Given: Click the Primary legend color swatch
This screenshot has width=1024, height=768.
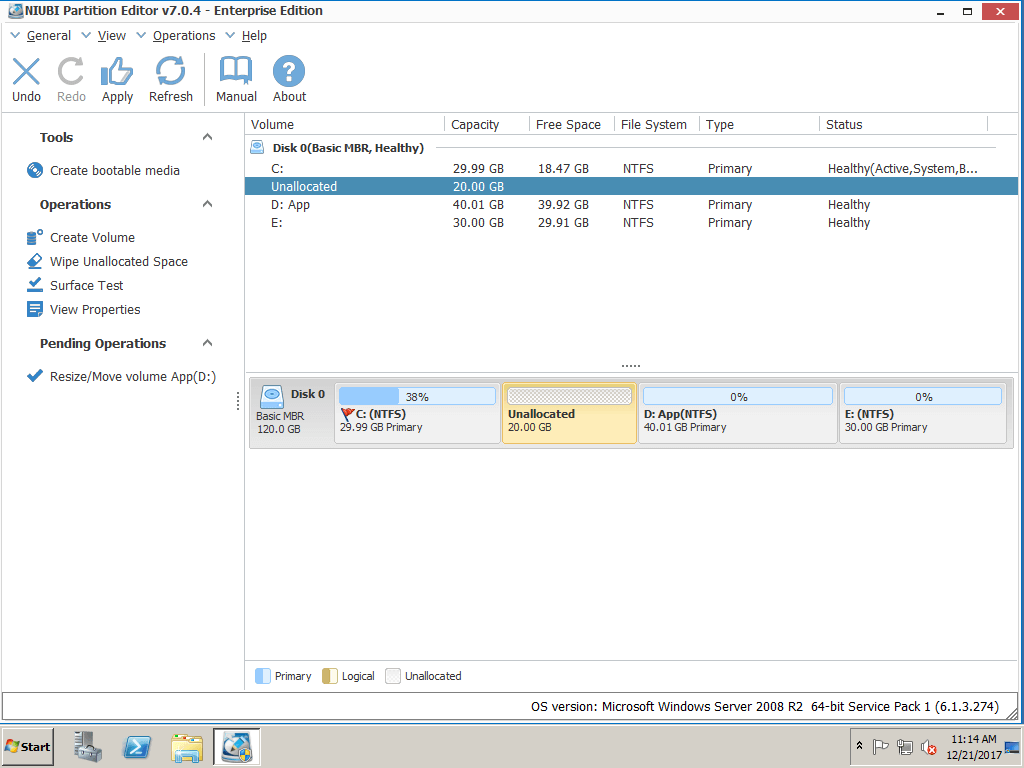Looking at the screenshot, I should pyautogui.click(x=263, y=676).
